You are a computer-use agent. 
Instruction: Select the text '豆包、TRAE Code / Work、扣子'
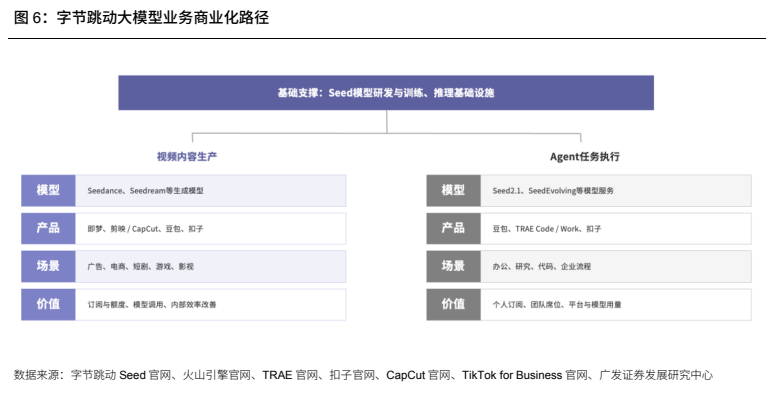pos(547,229)
